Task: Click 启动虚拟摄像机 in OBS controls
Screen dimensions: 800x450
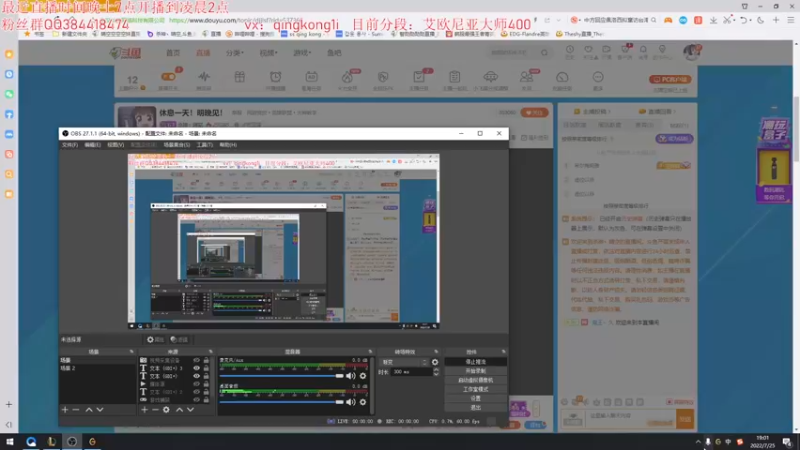Action: point(476,380)
